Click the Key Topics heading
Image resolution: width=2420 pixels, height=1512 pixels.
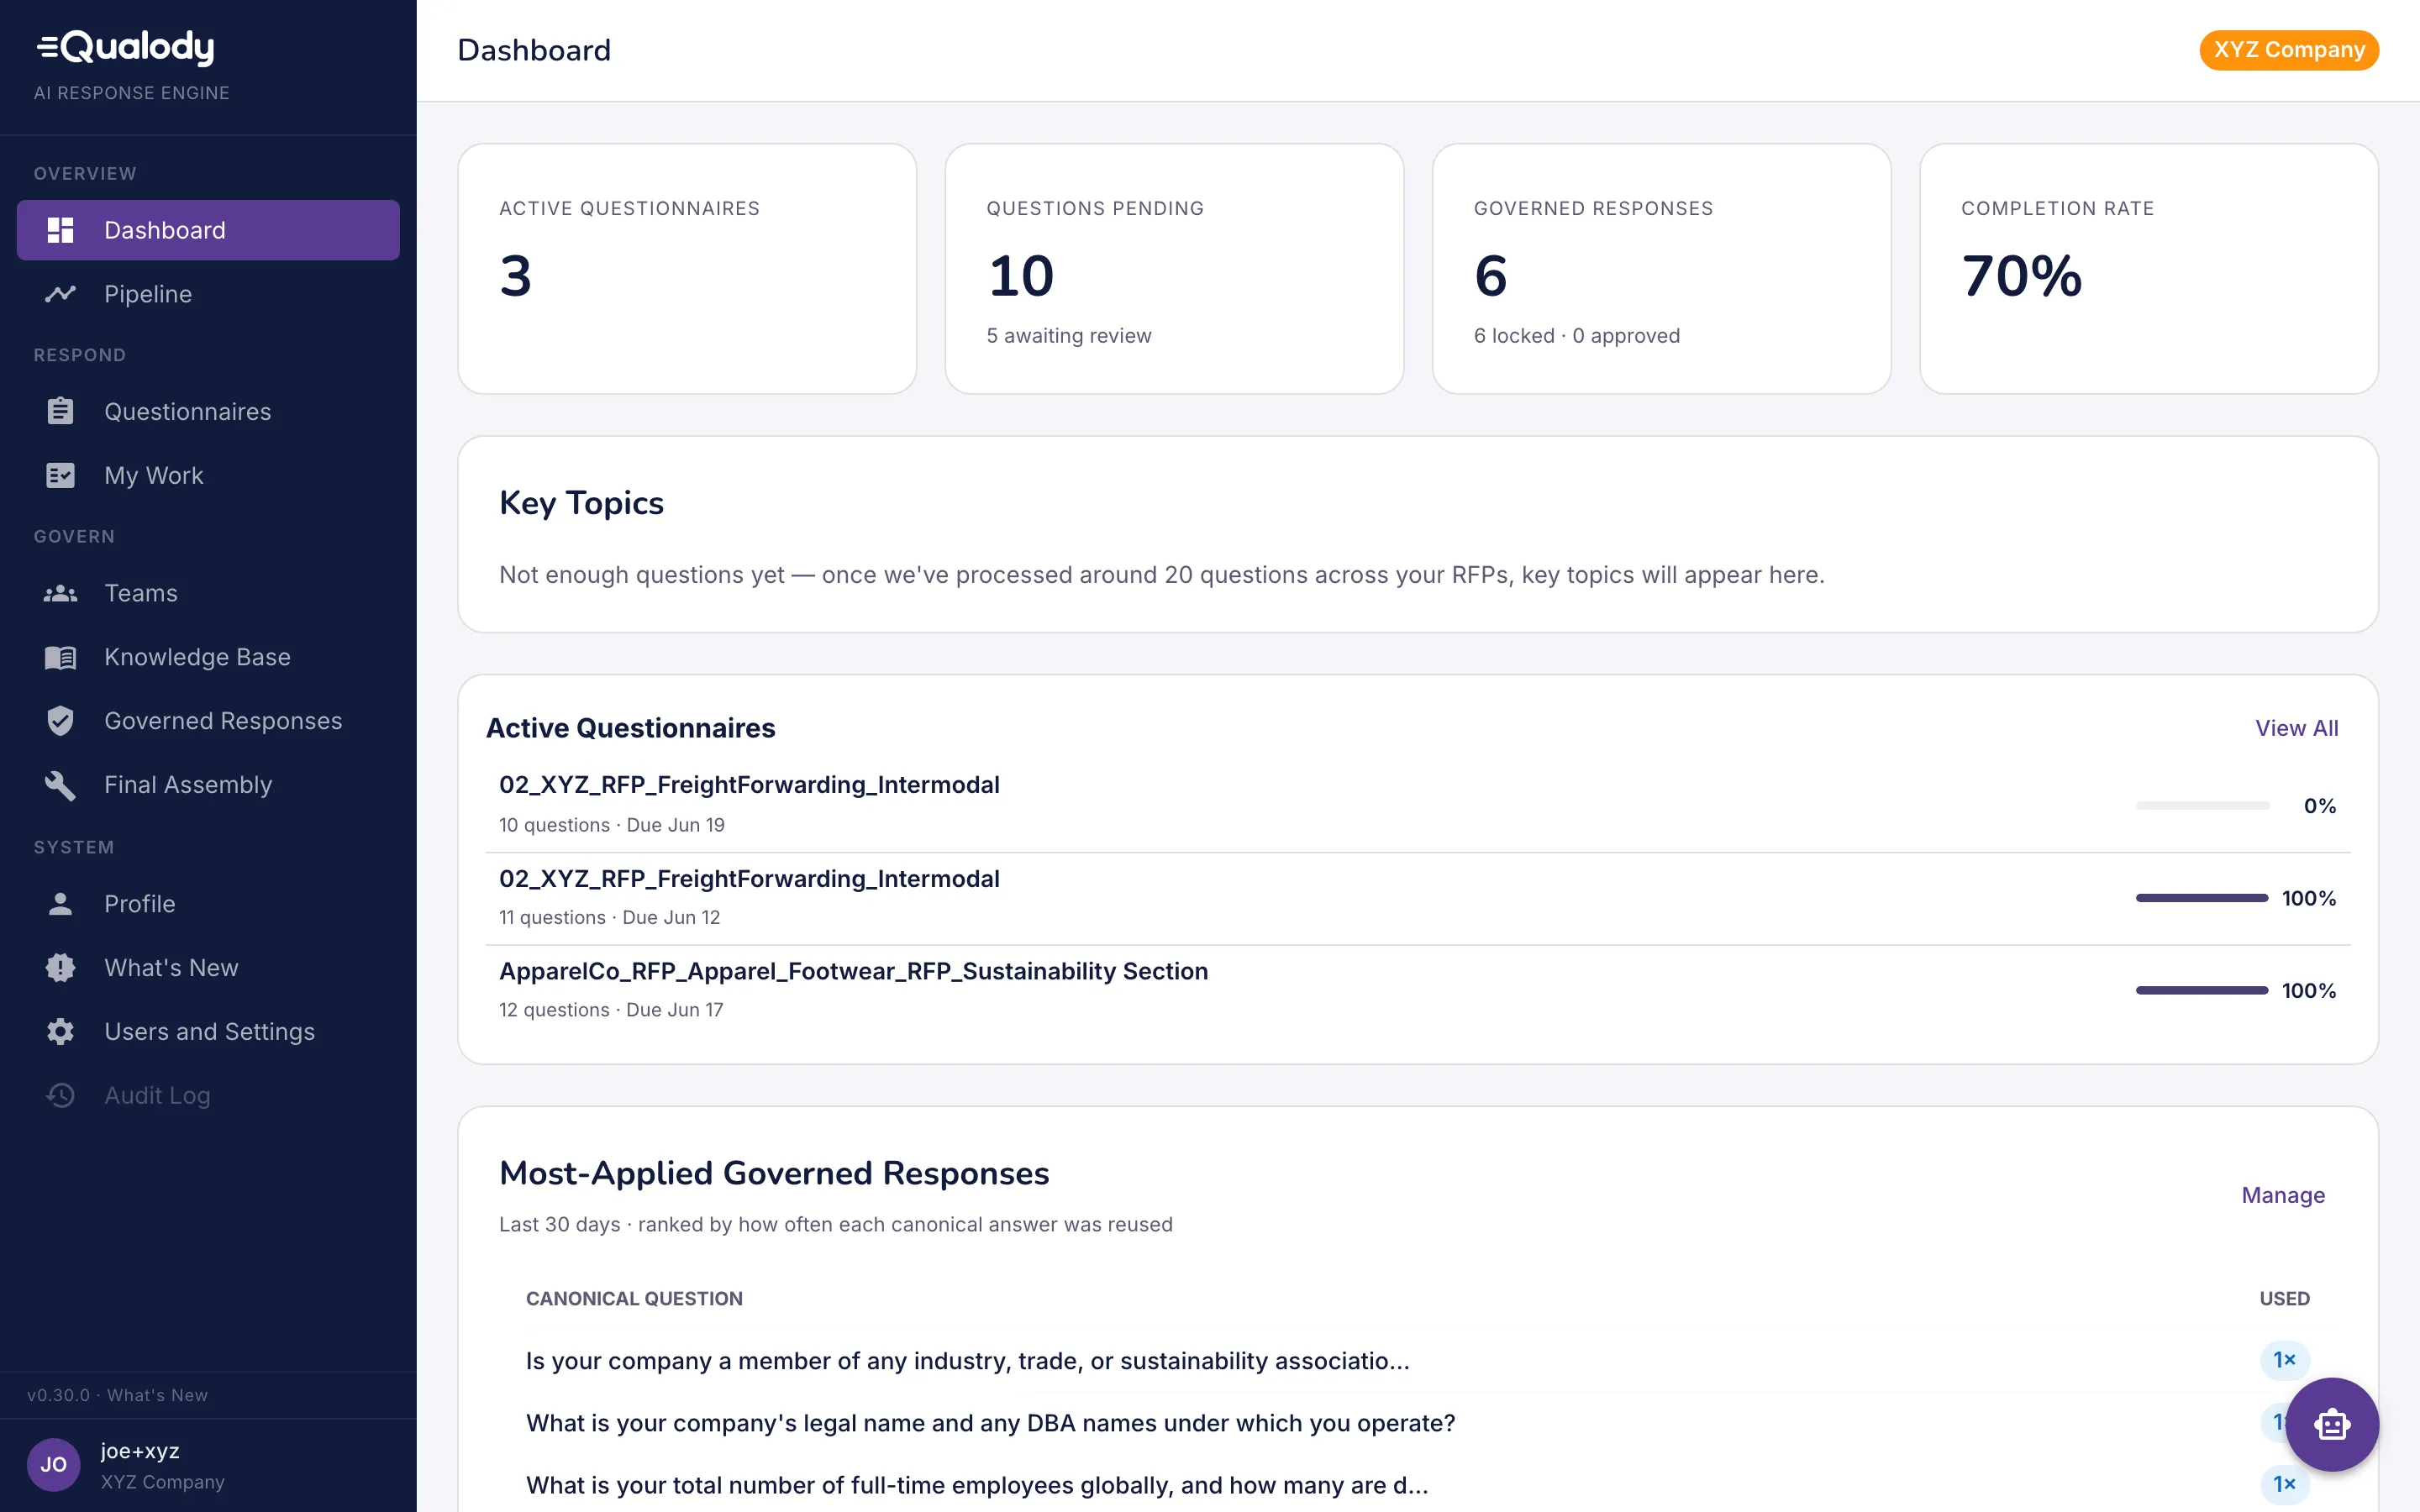click(x=581, y=503)
